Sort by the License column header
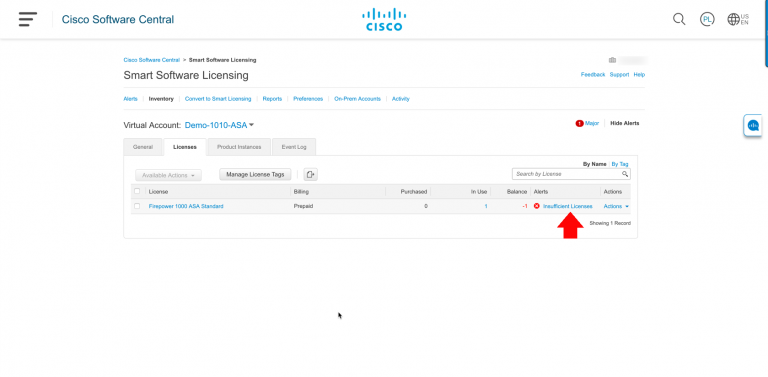The image size is (768, 377). 158,191
